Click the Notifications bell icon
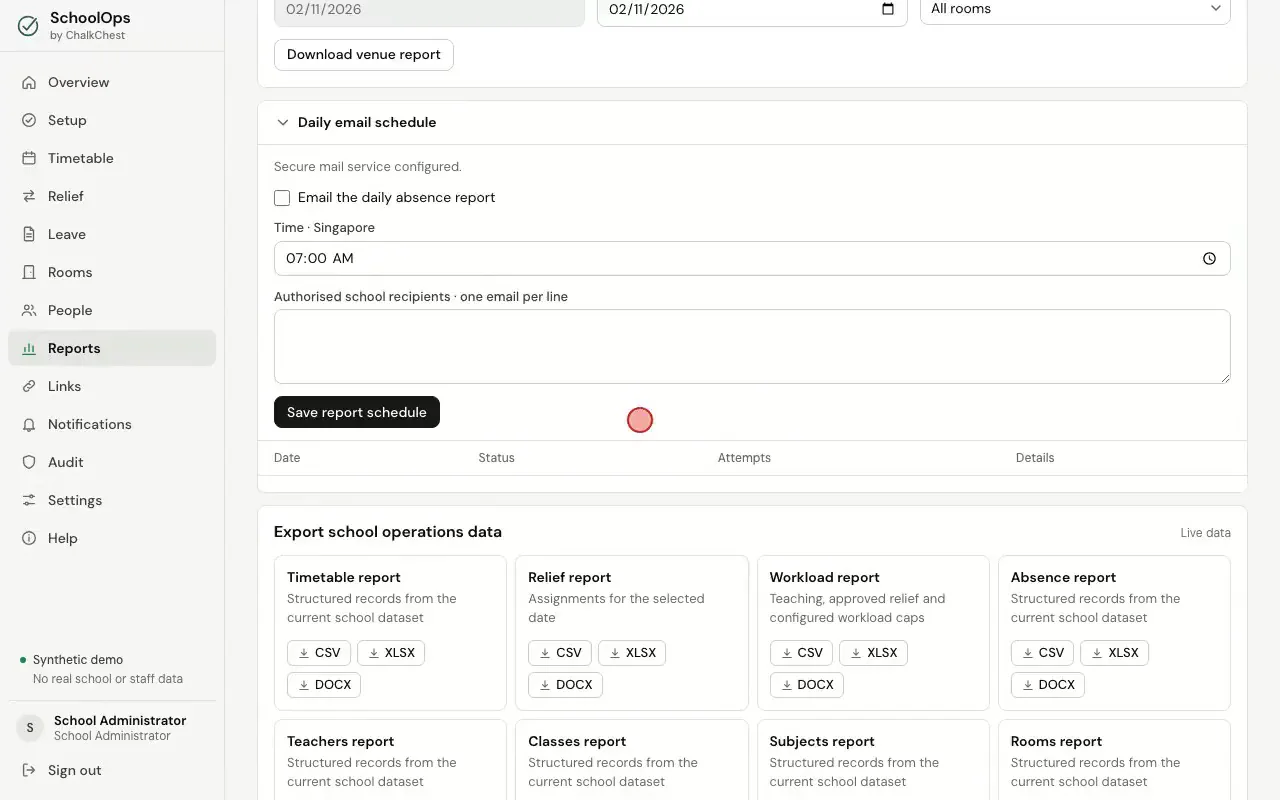The image size is (1280, 800). pyautogui.click(x=29, y=424)
